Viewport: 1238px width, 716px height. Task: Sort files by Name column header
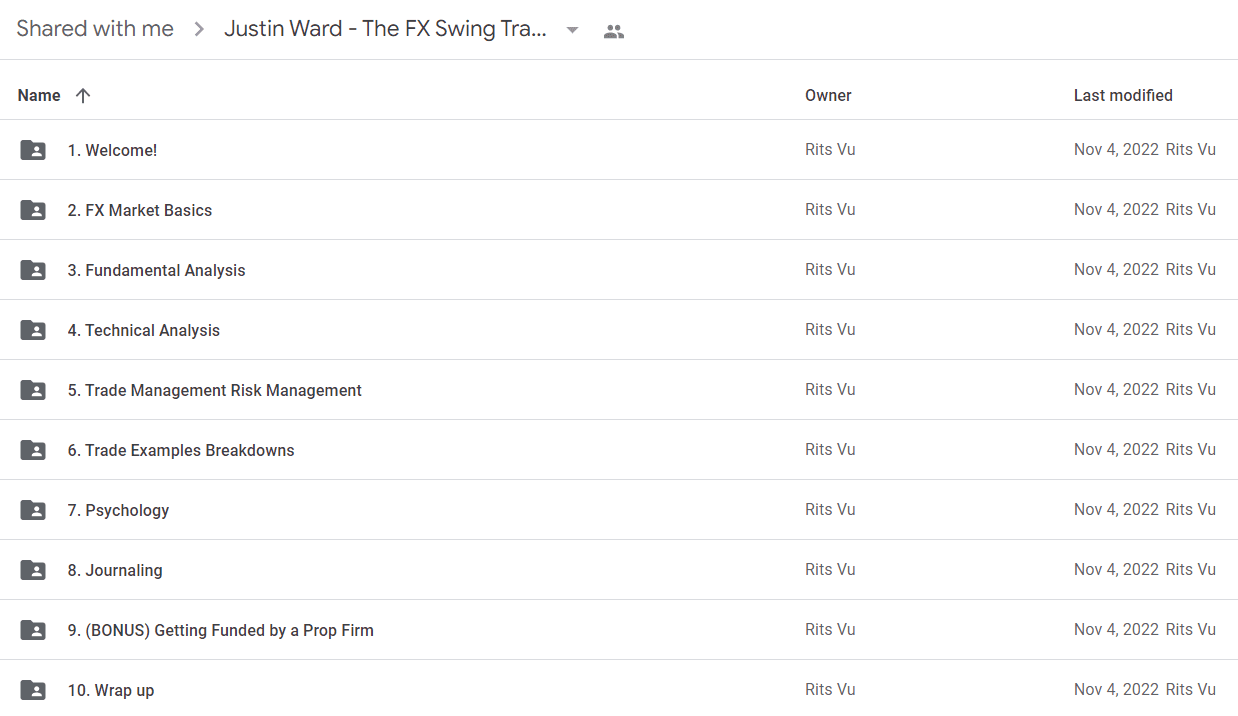(39, 96)
